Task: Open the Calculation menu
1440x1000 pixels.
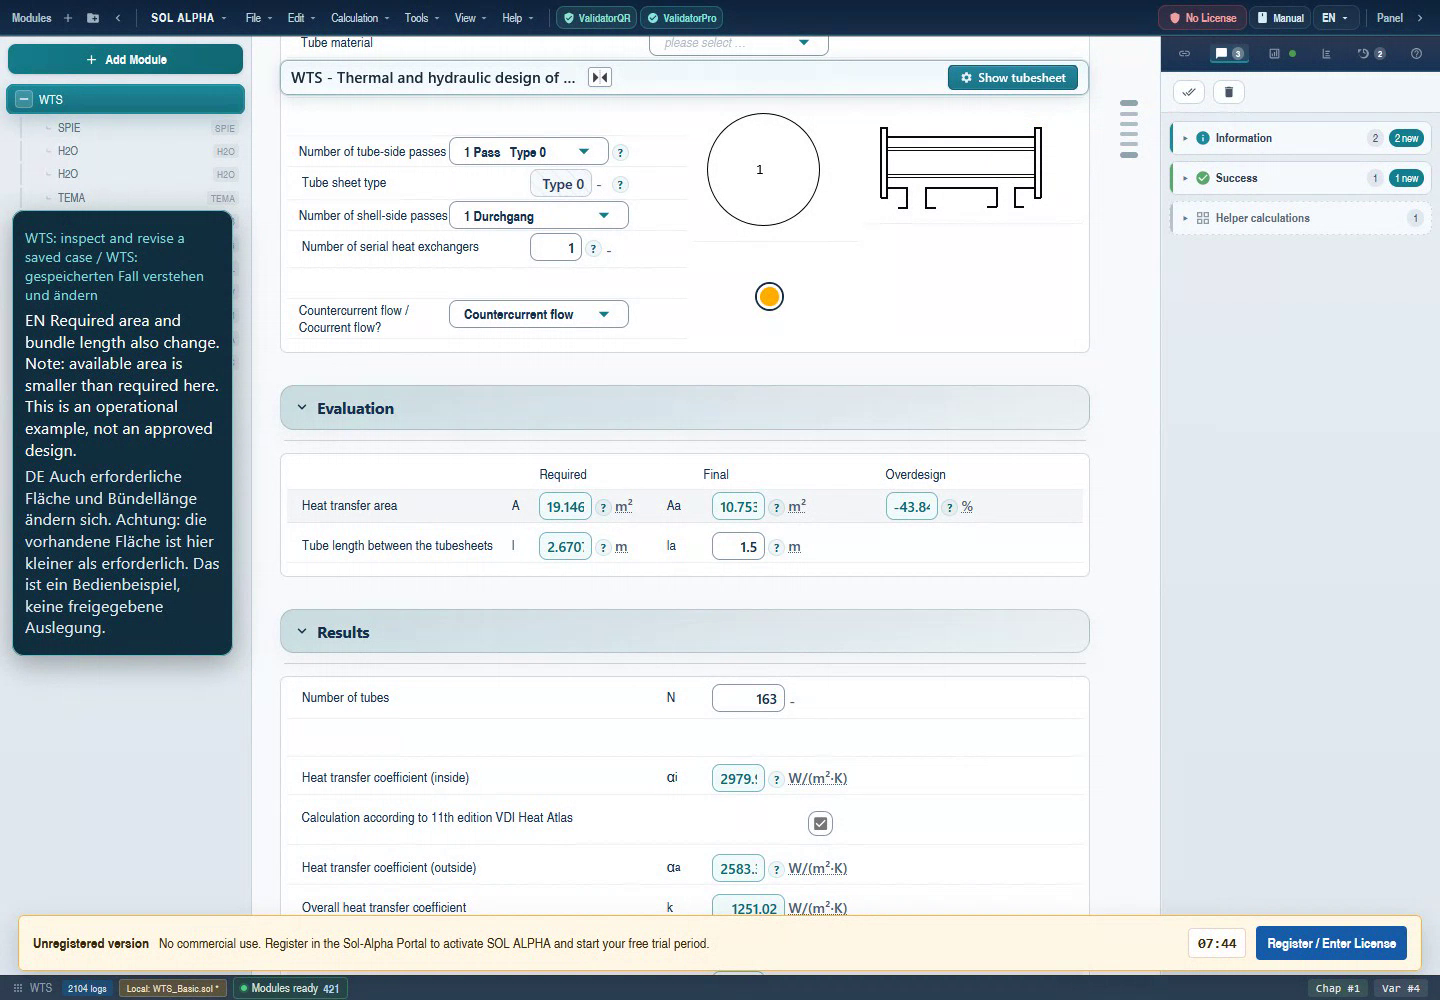Action: click(360, 18)
